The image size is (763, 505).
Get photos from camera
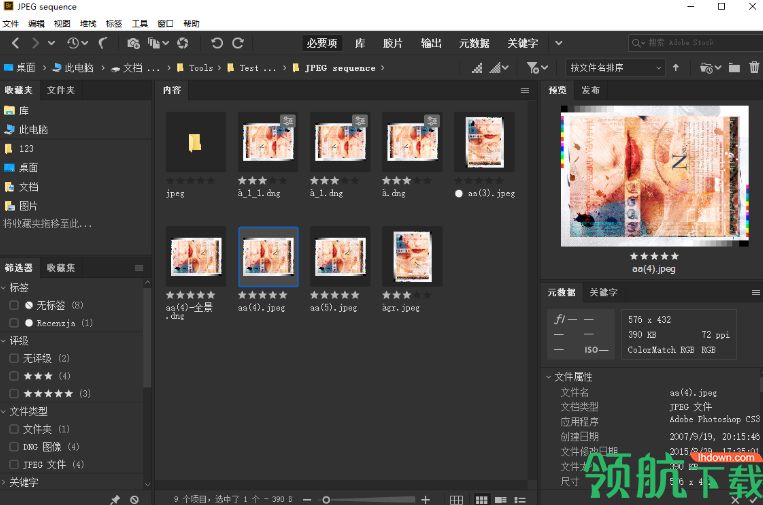(x=133, y=43)
